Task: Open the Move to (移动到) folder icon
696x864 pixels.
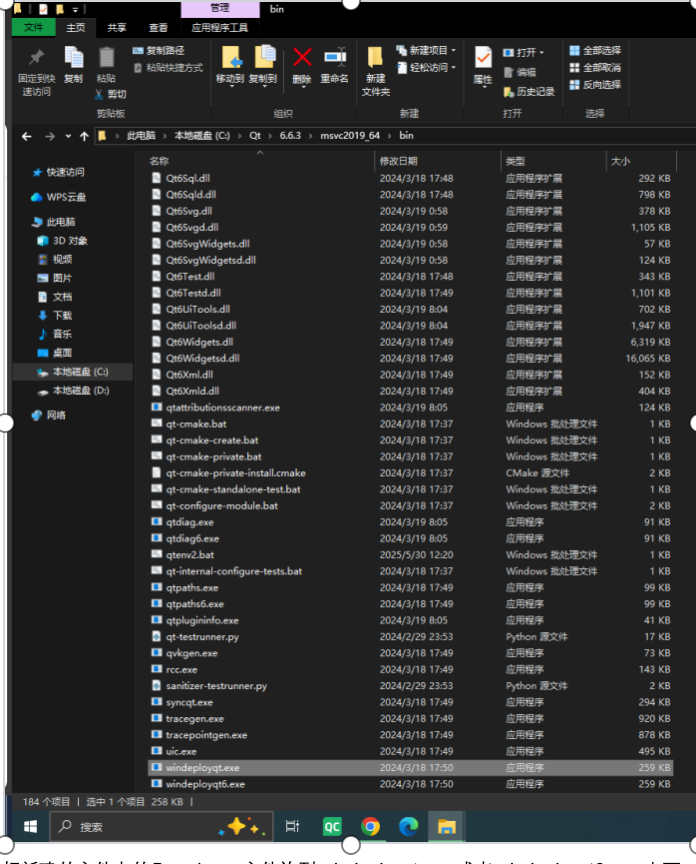Action: pos(230,57)
